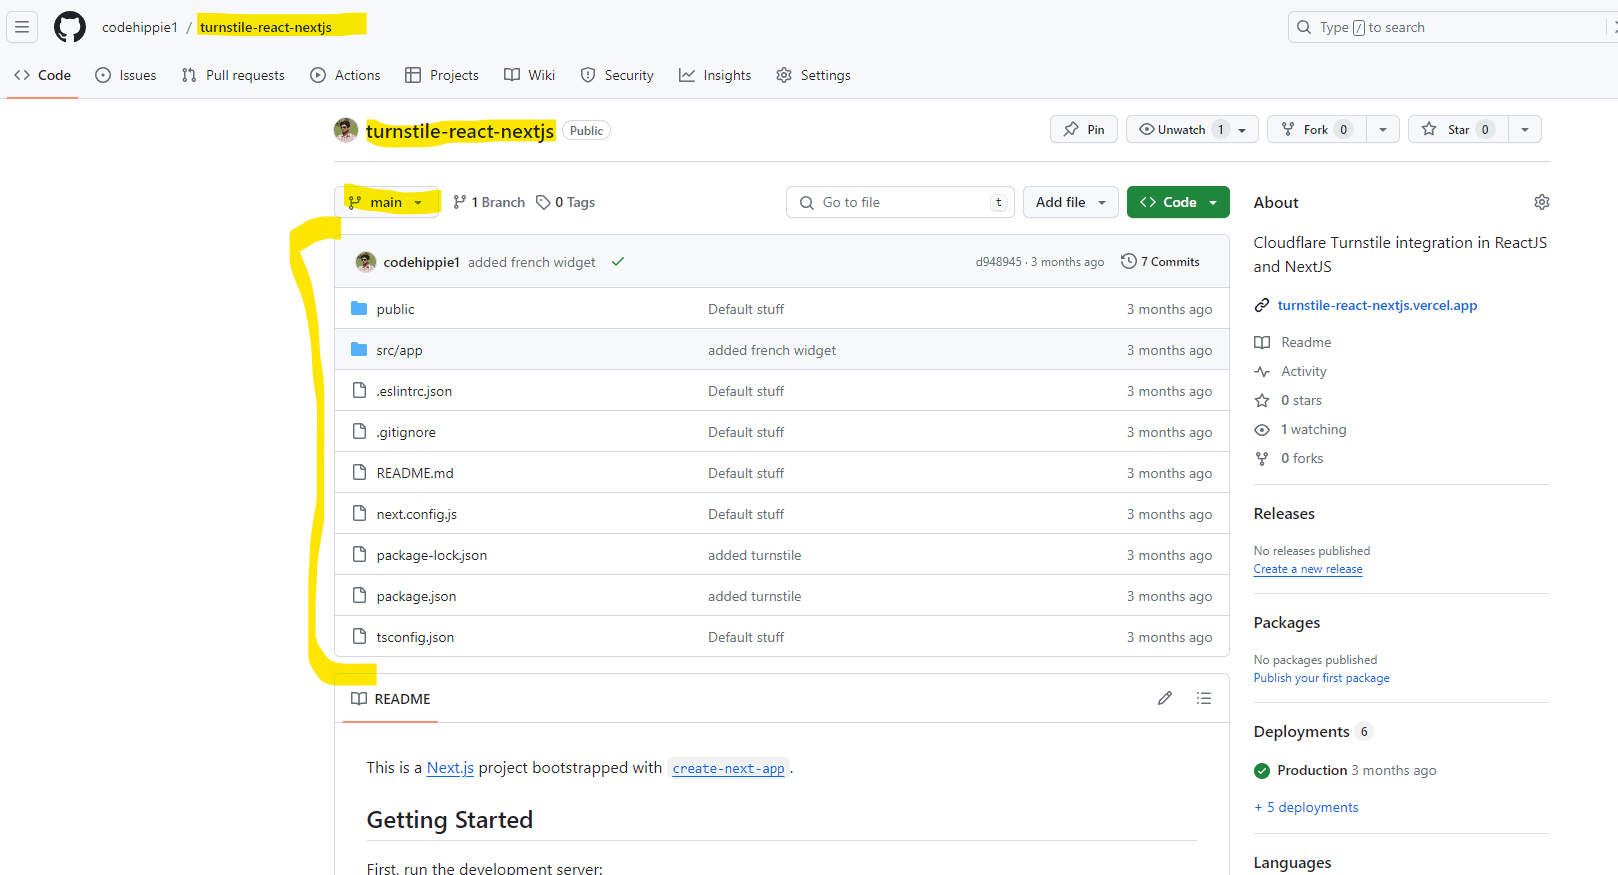View the 1 Branch link

[489, 202]
